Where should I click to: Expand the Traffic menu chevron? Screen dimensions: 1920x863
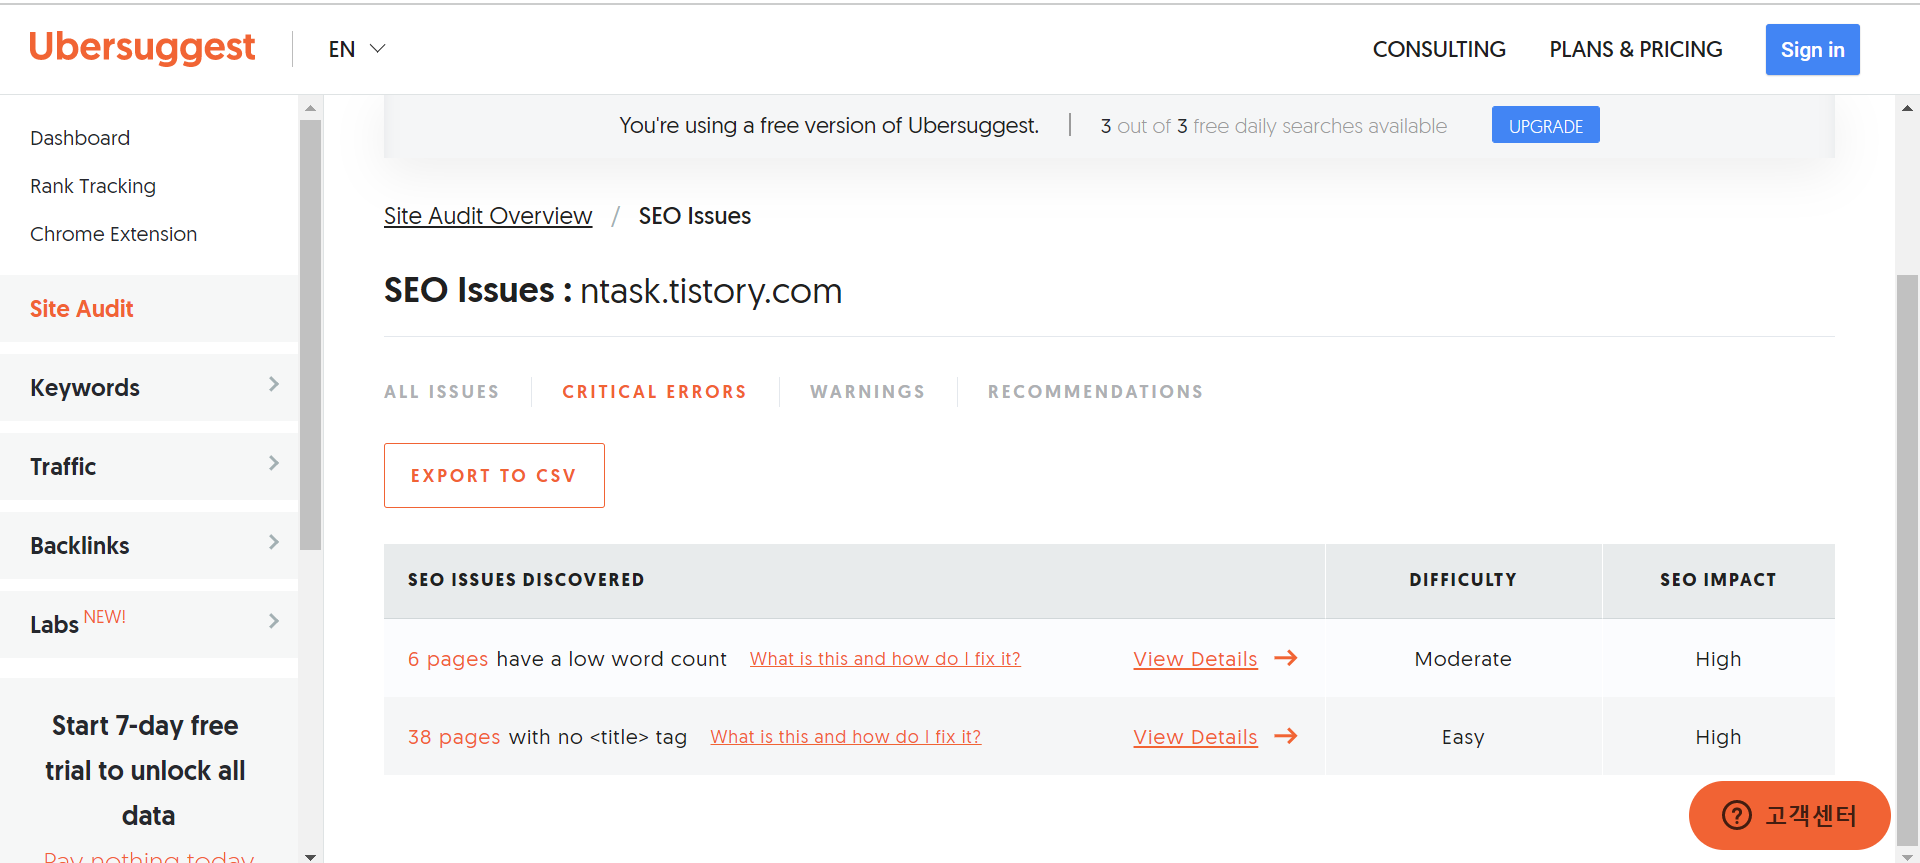273,464
